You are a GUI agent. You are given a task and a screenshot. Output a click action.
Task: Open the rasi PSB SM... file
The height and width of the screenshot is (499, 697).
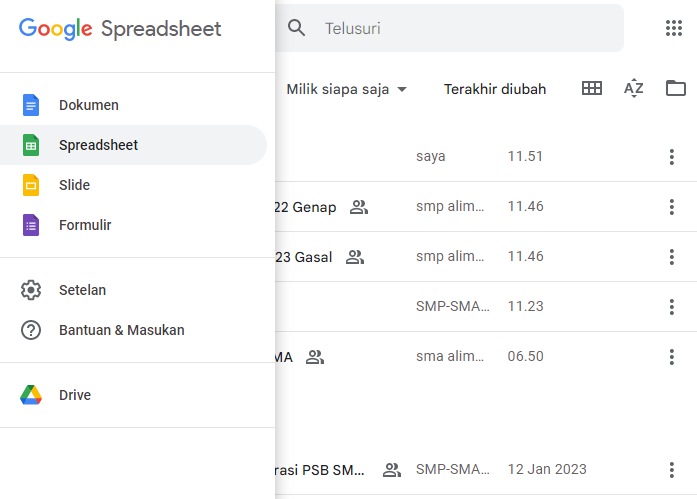(x=320, y=470)
